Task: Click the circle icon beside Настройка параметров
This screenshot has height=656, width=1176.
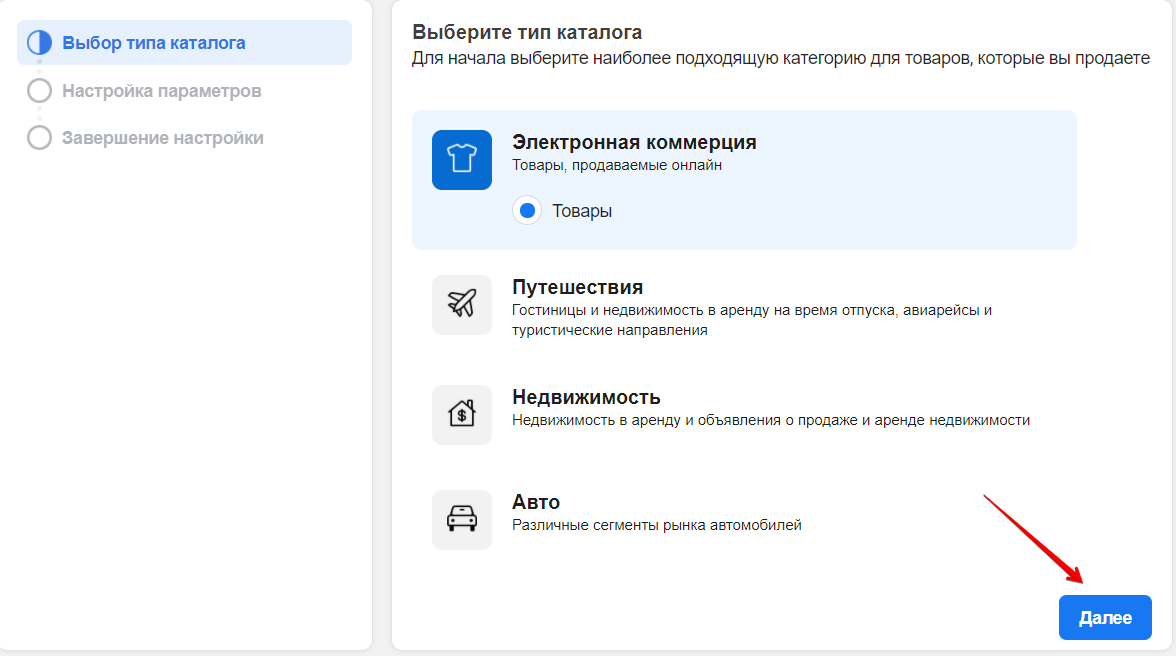Action: click(39, 91)
